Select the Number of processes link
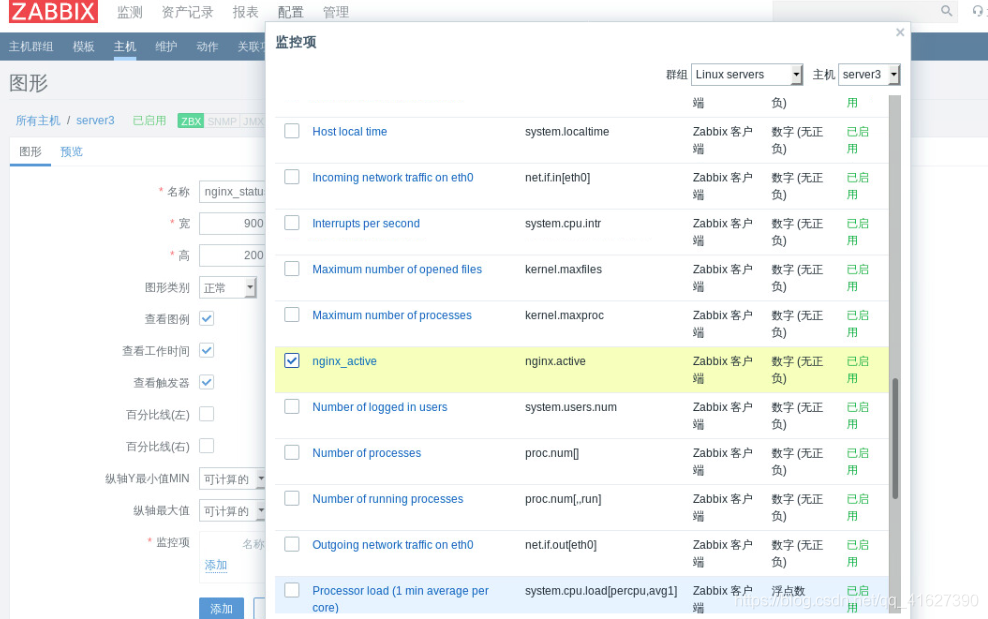The image size is (988, 619). pos(367,453)
